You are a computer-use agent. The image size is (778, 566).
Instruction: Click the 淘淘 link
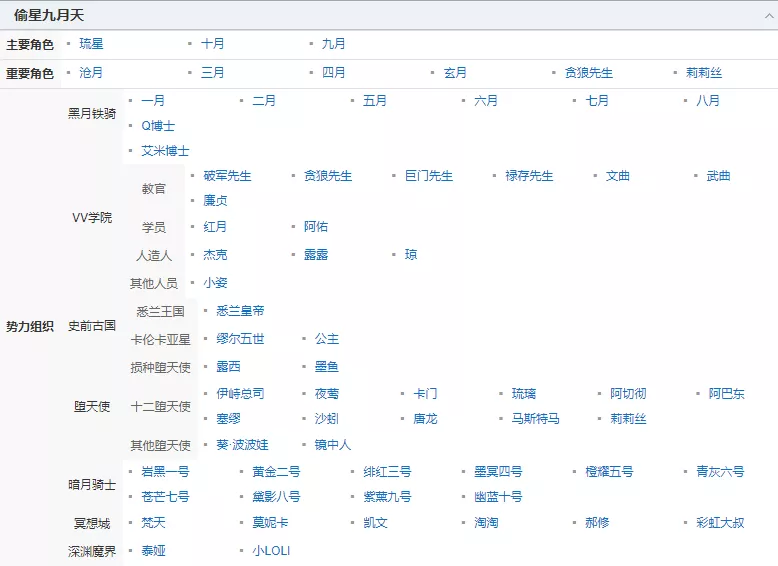point(486,523)
